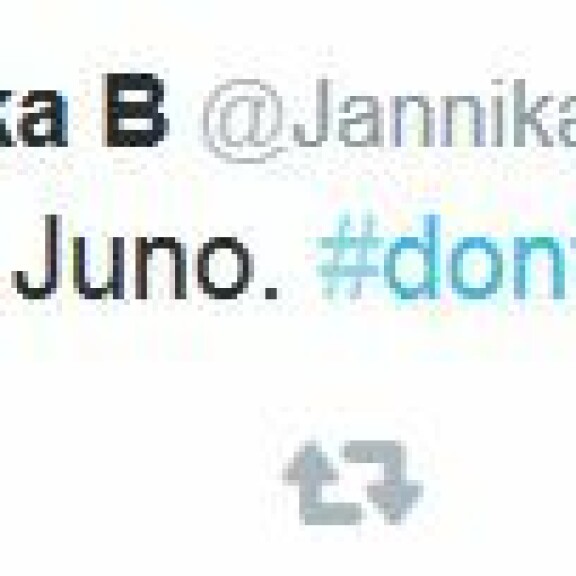Viewport: 576px width, 576px height.
Task: Click the letter J of Juno
Action: click(x=35, y=257)
